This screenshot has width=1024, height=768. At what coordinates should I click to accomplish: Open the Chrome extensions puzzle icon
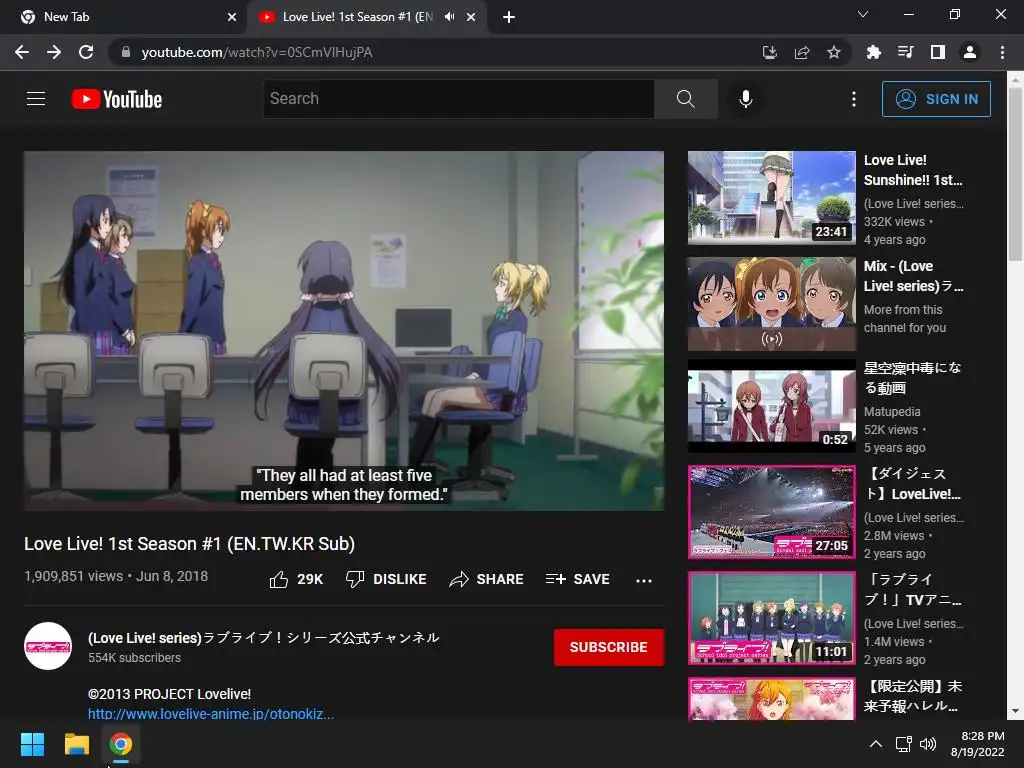(873, 52)
